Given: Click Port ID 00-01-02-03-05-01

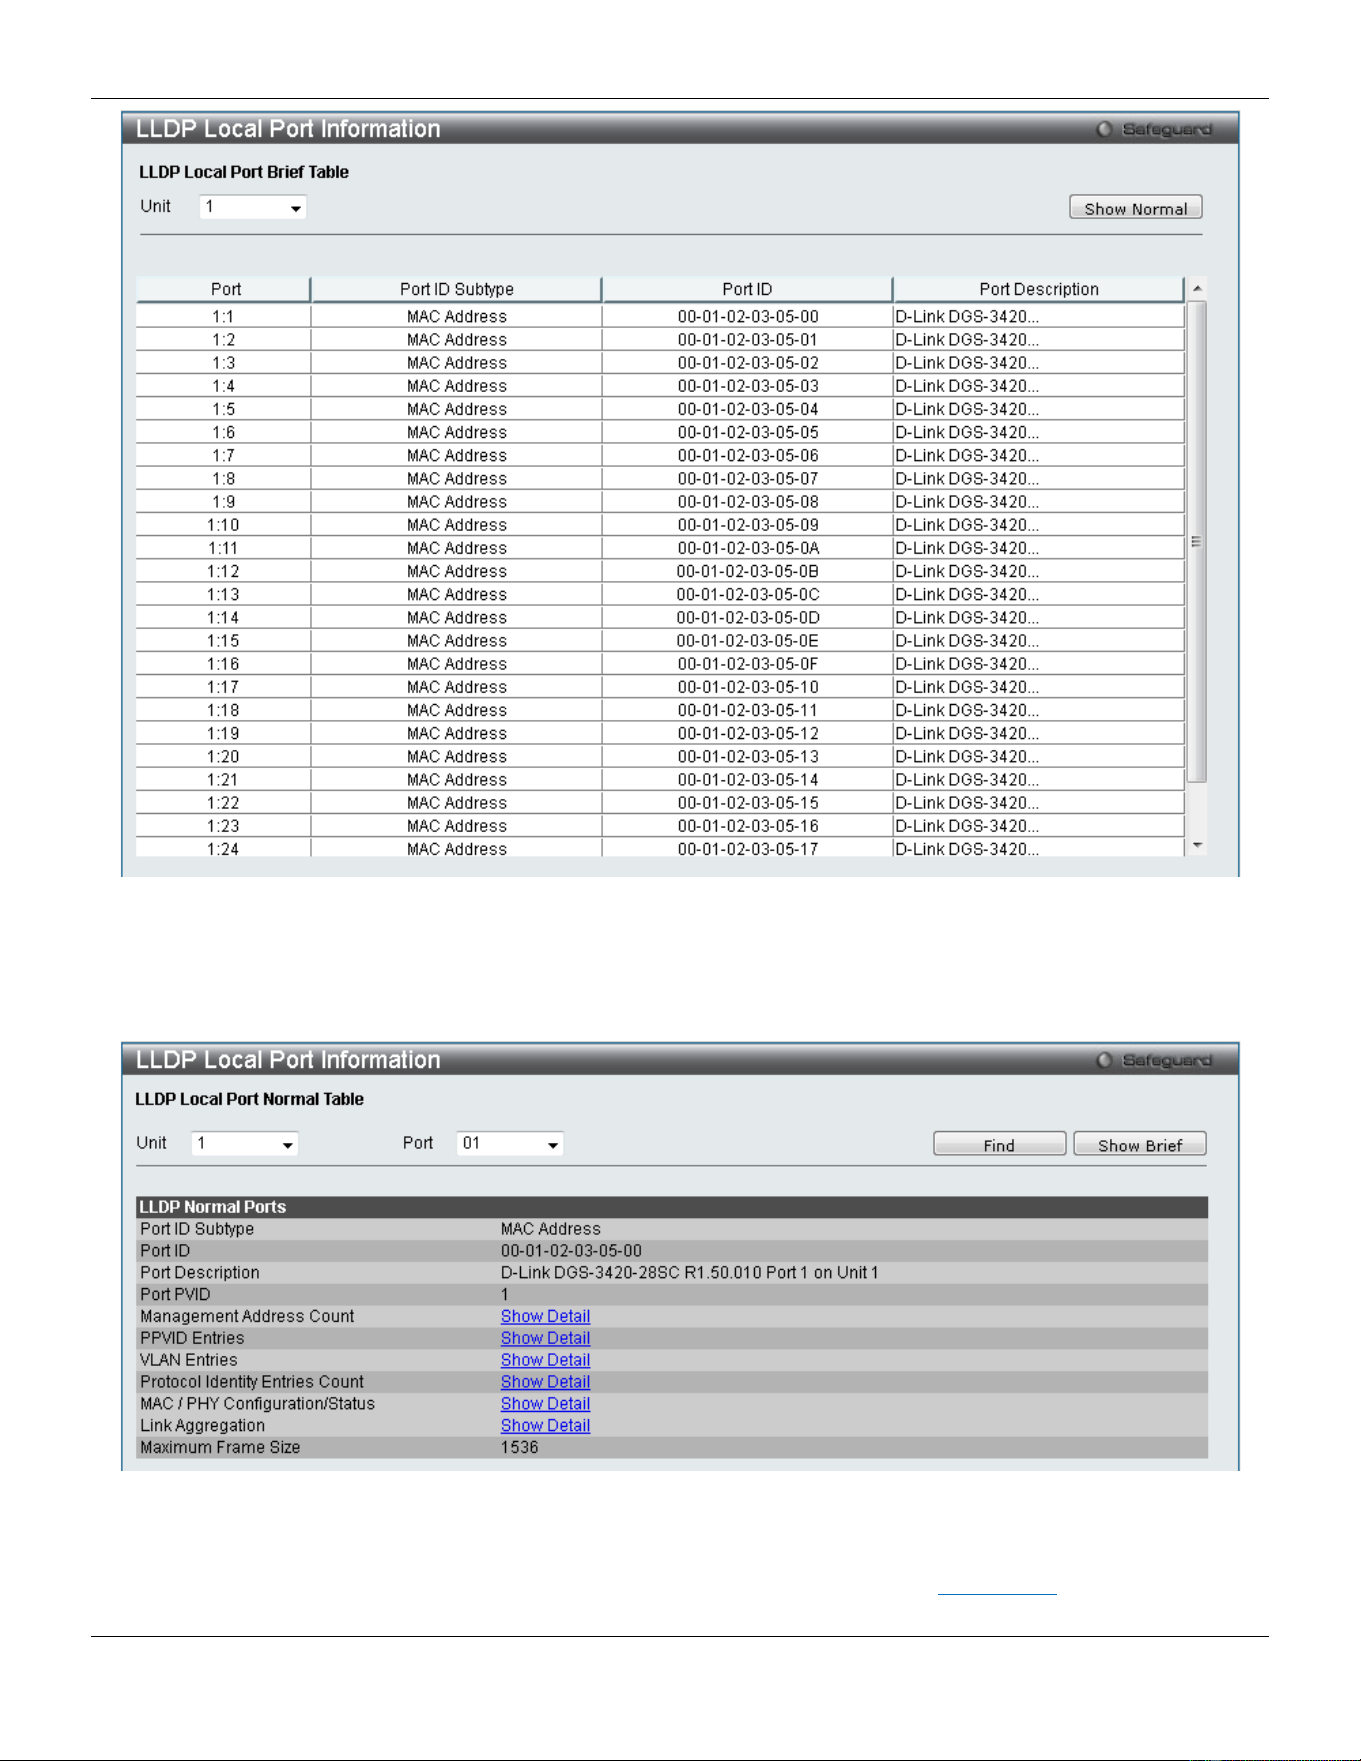Looking at the screenshot, I should [x=748, y=340].
